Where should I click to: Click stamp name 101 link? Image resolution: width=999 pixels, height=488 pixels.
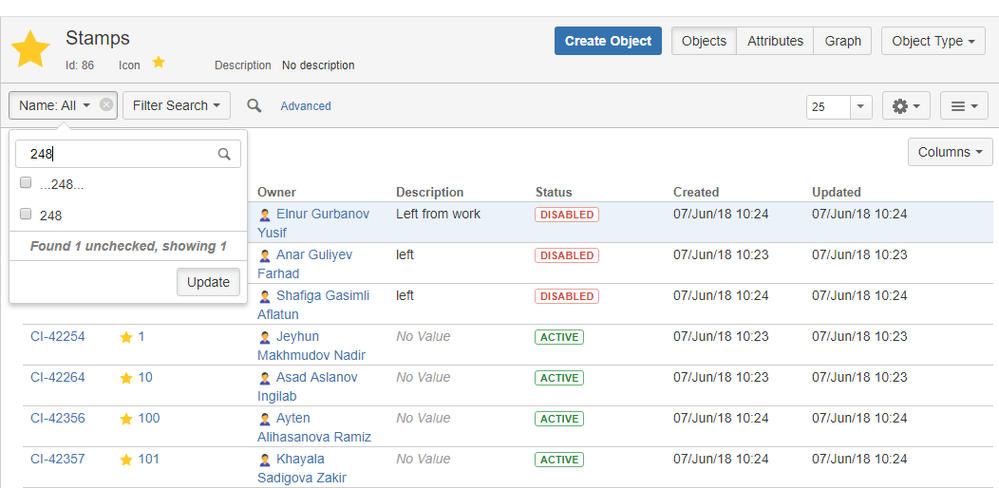click(149, 459)
